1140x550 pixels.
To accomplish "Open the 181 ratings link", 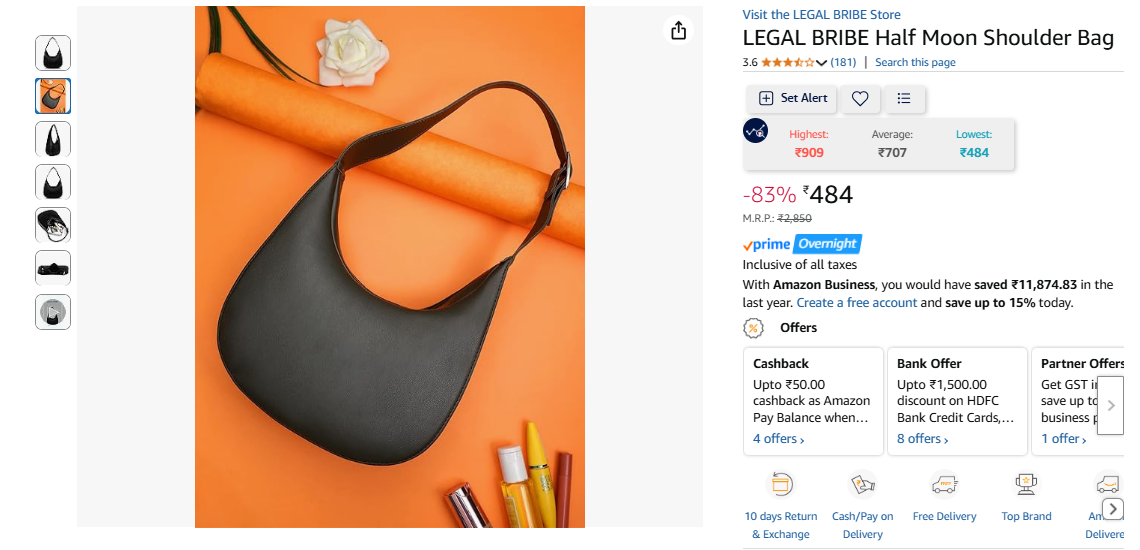I will tap(843, 63).
